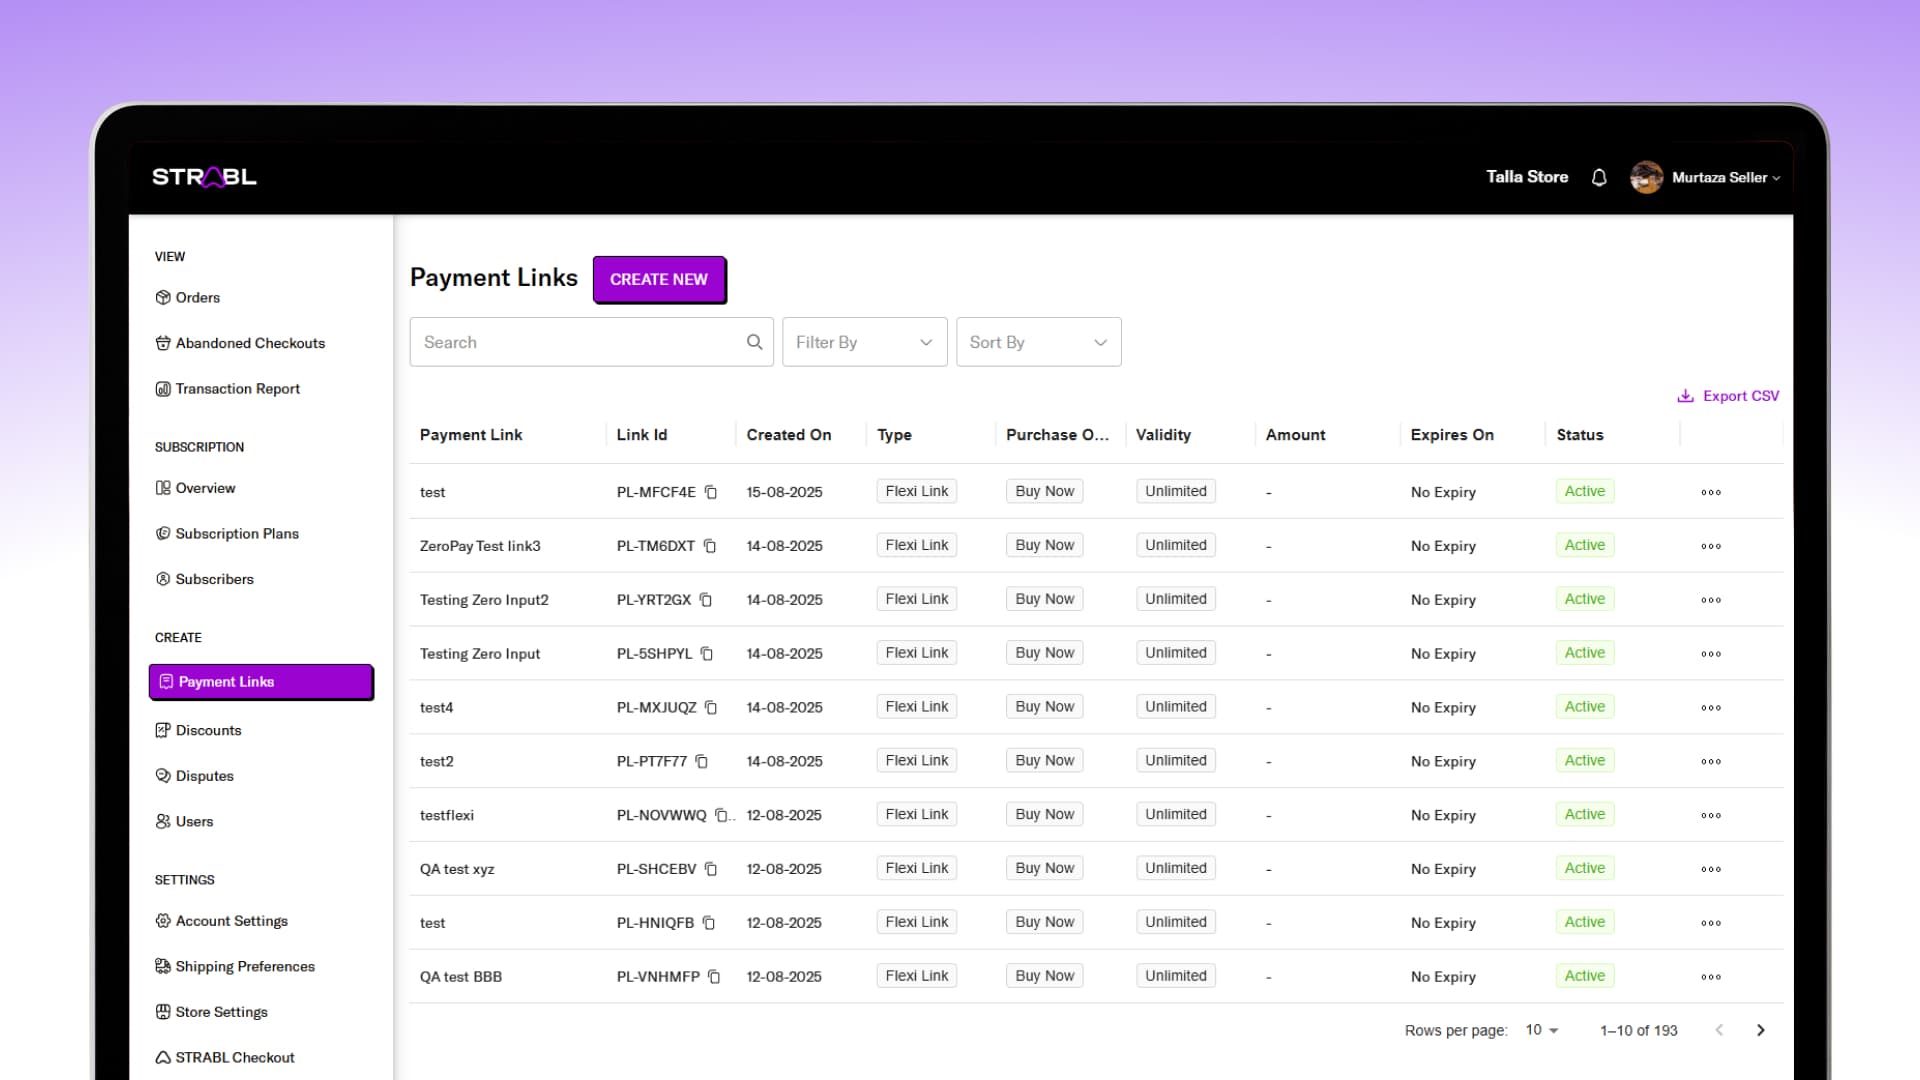Open the Filter By dropdown
The width and height of the screenshot is (1920, 1080).
(864, 342)
